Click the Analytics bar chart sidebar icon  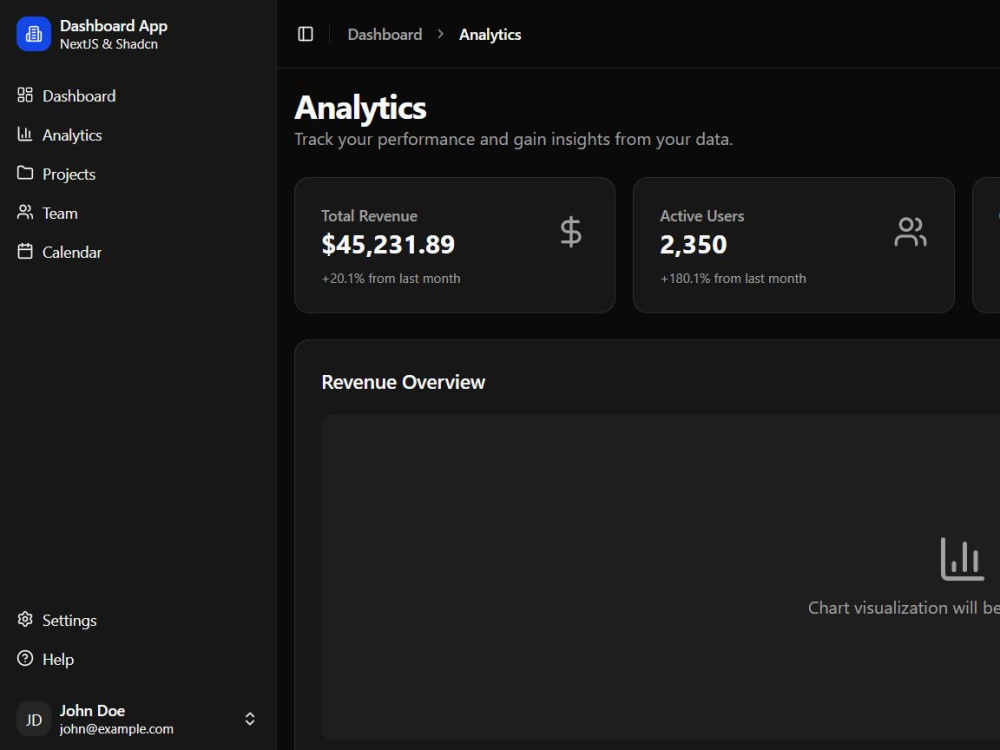pos(25,134)
